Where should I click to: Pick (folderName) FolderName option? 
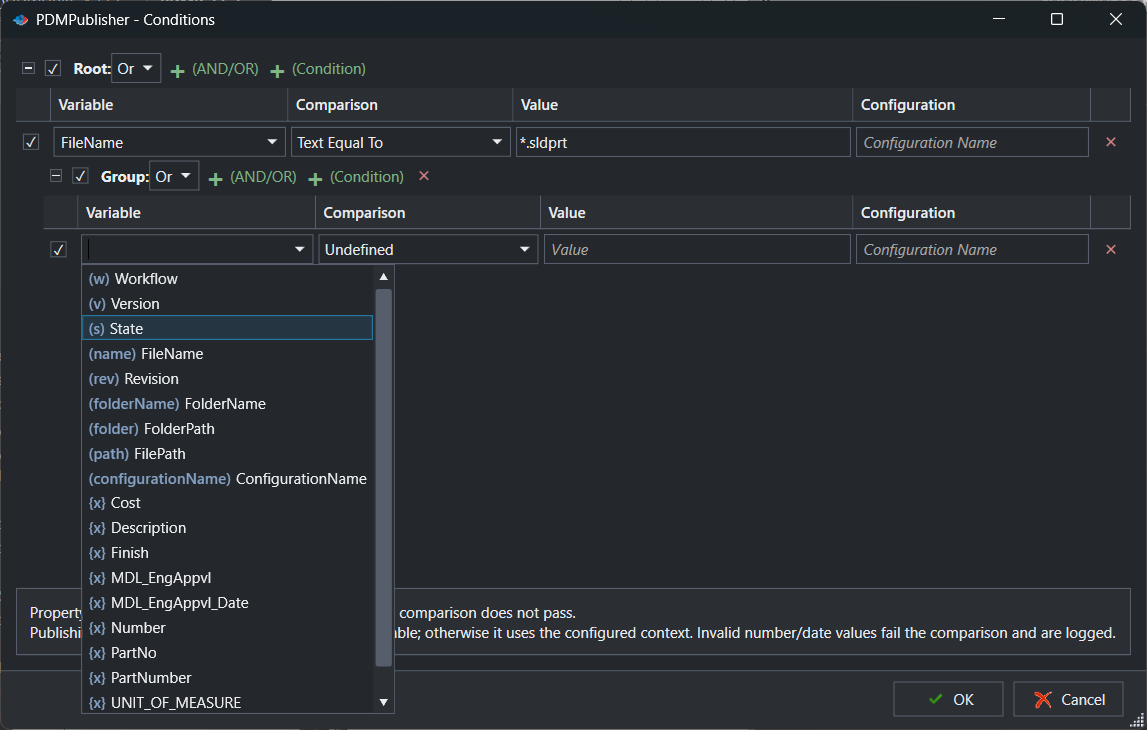[227, 404]
